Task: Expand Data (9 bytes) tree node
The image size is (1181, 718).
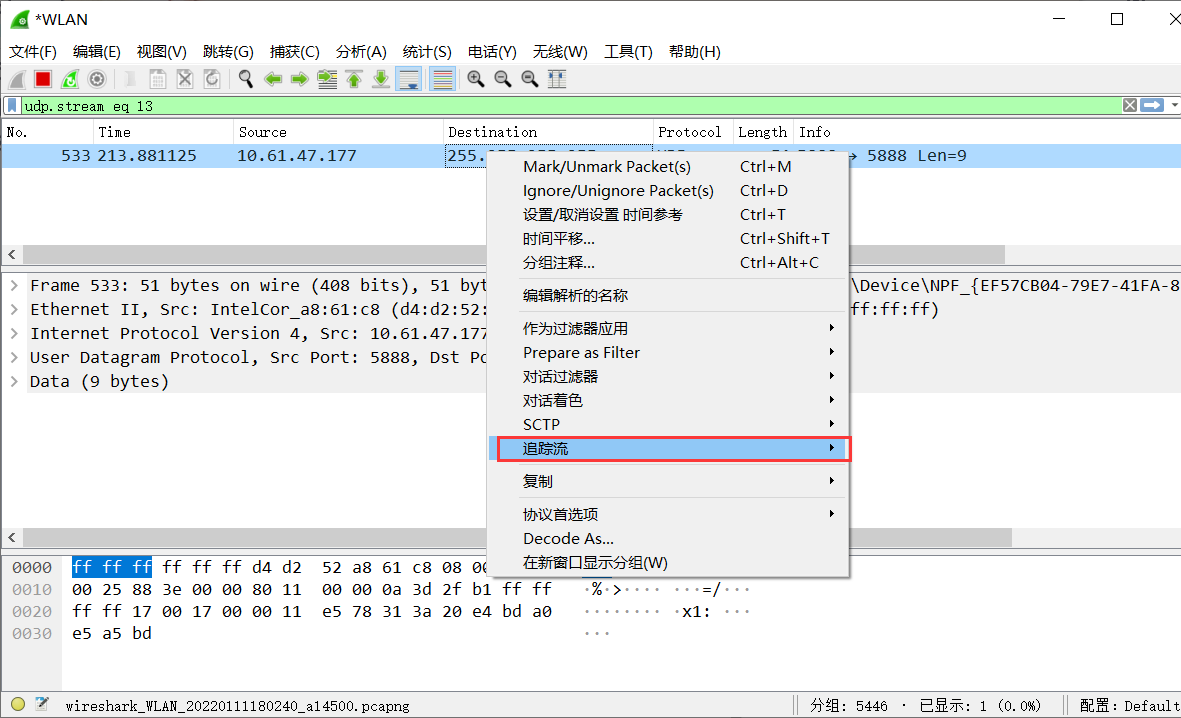Action: 14,382
